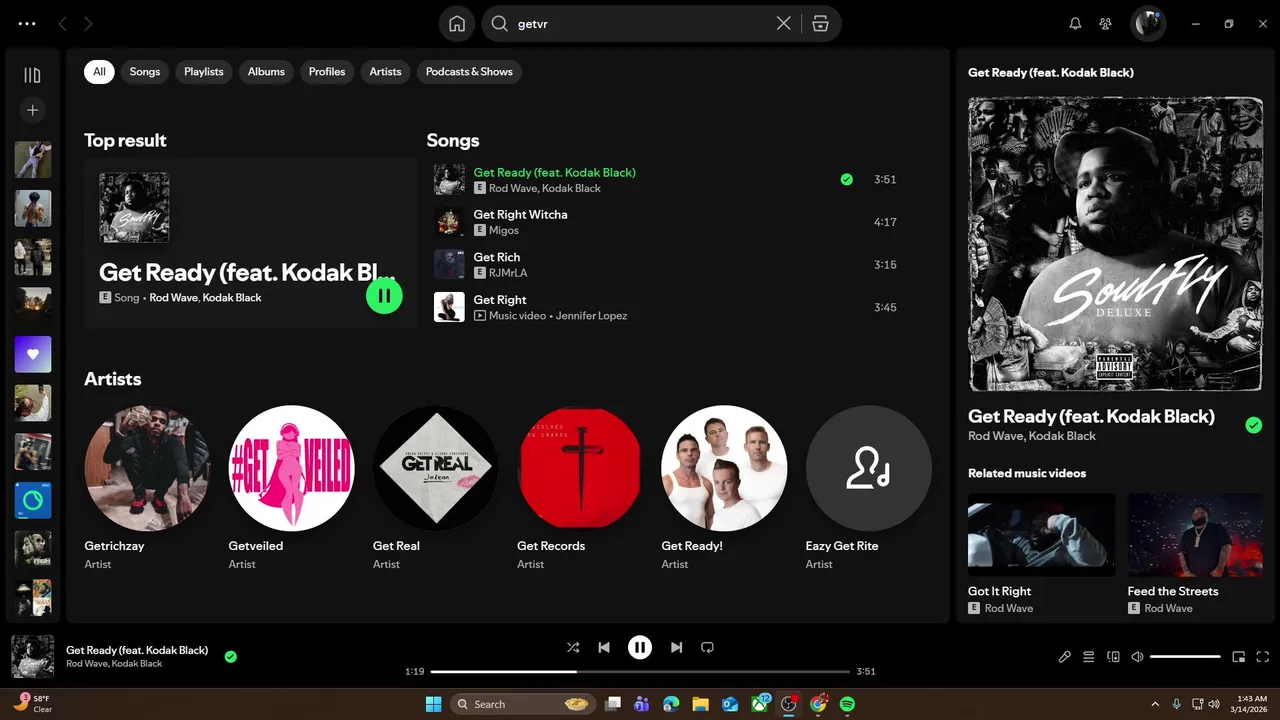
Task: Adjust the volume slider
Action: coord(1185,657)
